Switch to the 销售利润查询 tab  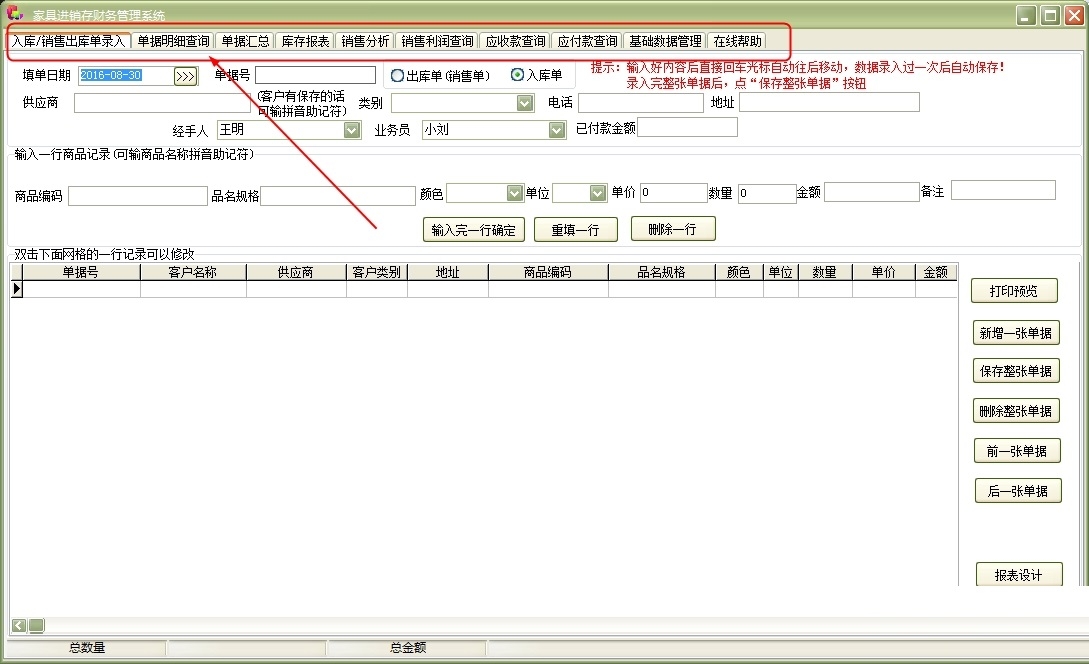pos(437,41)
